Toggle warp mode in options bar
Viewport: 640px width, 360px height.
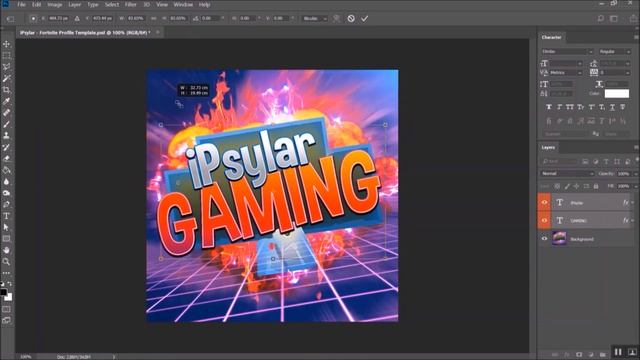tap(336, 18)
